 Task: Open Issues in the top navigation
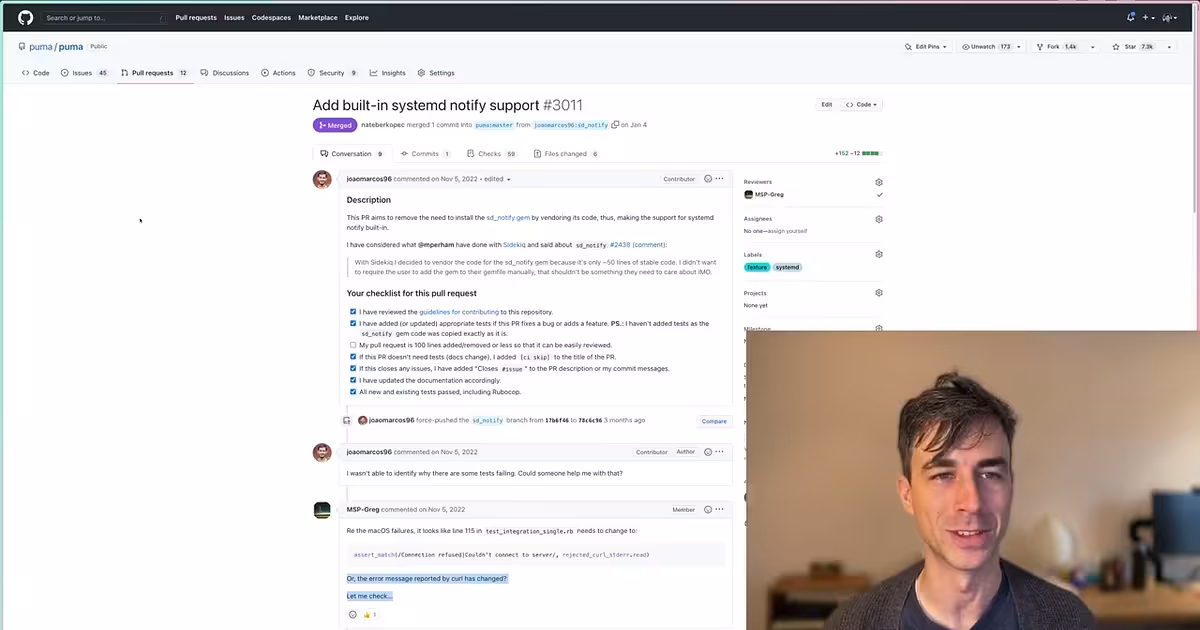[x=234, y=17]
